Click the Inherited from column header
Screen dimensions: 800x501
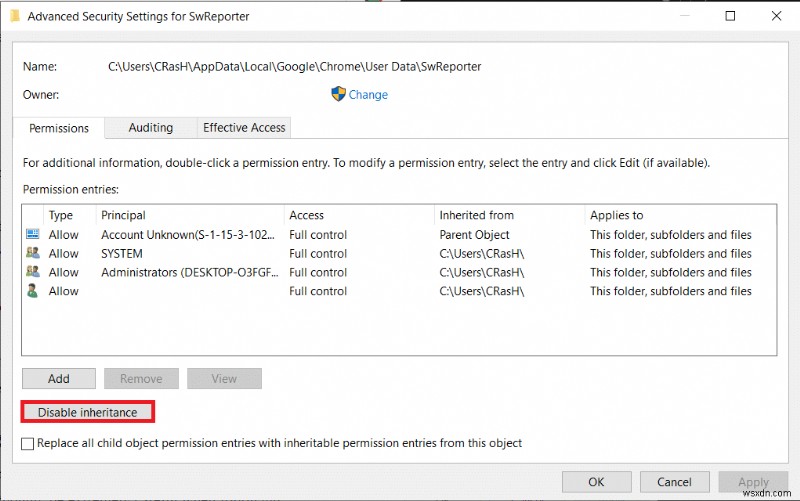click(x=476, y=215)
